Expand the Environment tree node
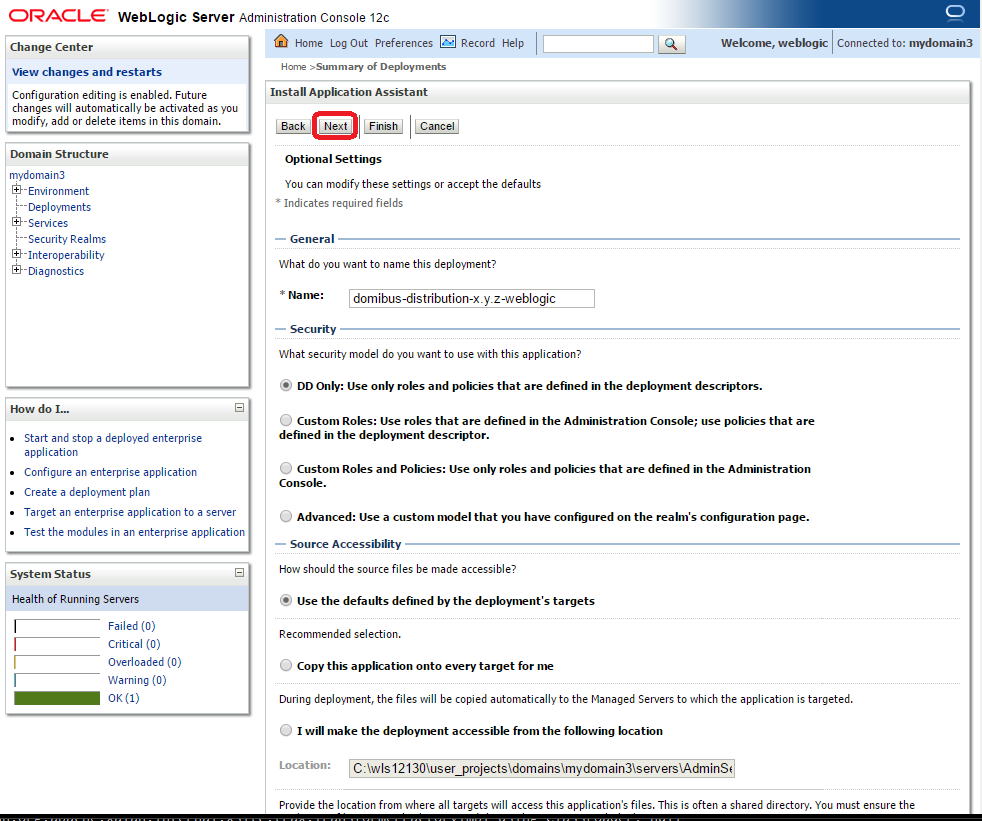Screen dimensions: 982x821 point(16,190)
